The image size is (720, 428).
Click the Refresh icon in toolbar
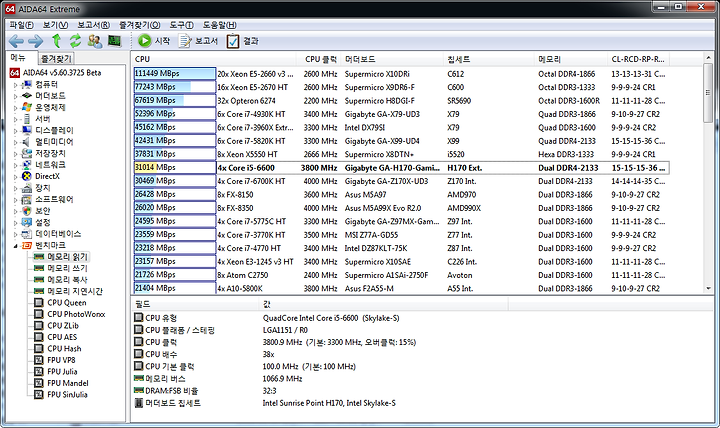(75, 41)
